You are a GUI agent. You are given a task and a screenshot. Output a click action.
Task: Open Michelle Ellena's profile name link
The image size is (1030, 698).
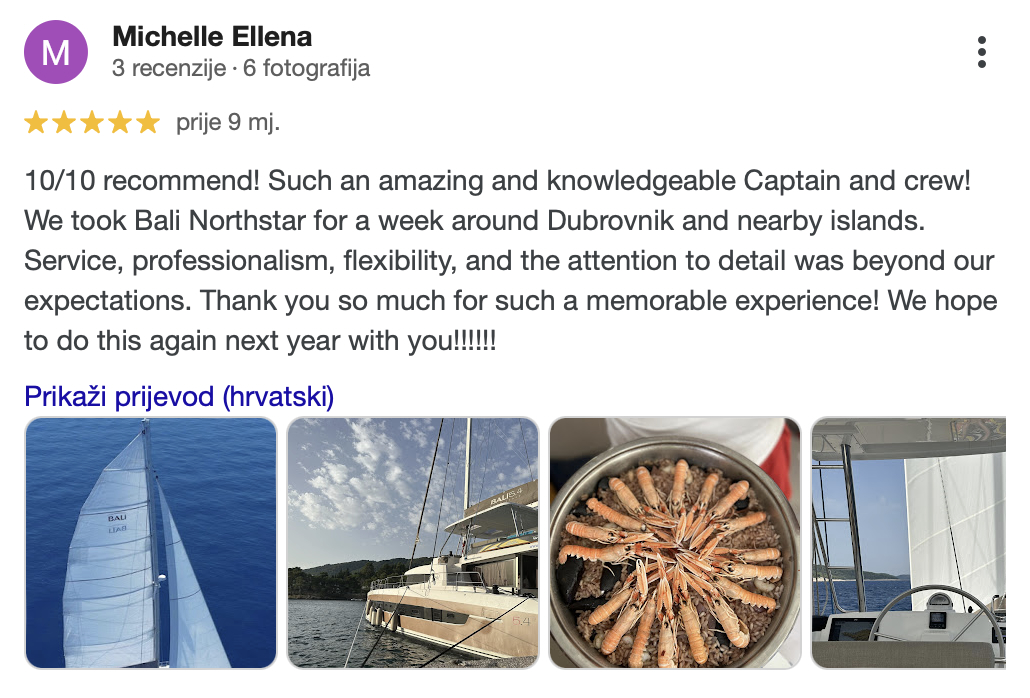pos(212,37)
